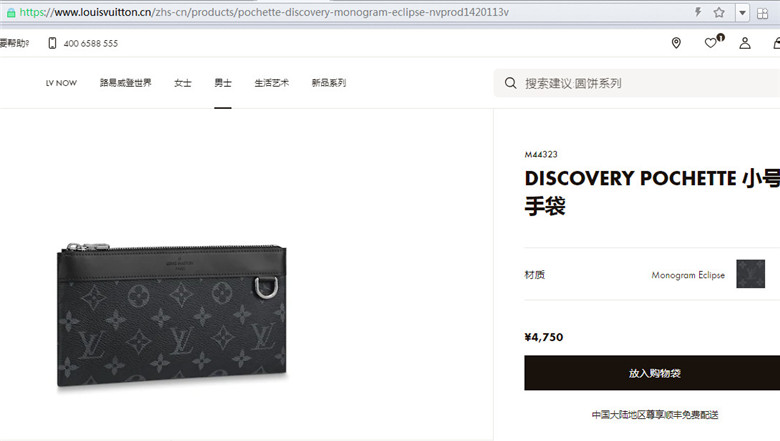Click the 放入购物袋 add to bag button
The image size is (780, 441).
[652, 373]
